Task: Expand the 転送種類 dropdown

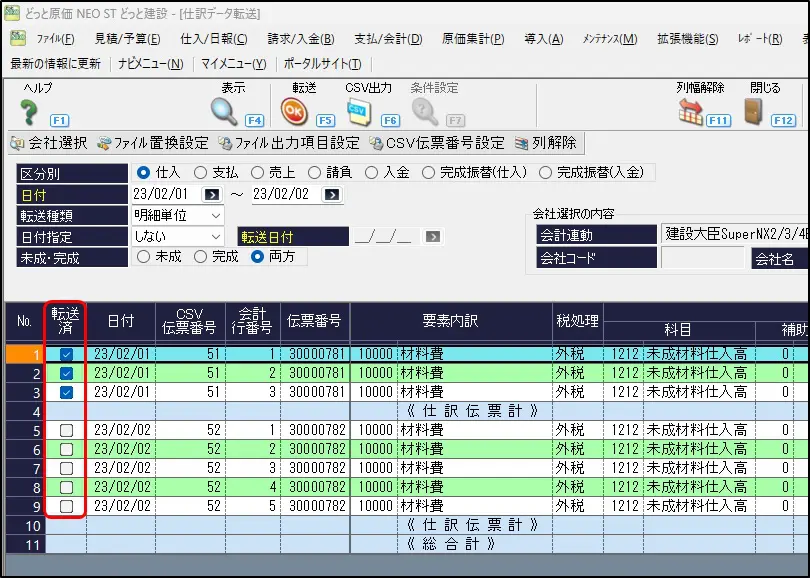Action: [x=216, y=215]
